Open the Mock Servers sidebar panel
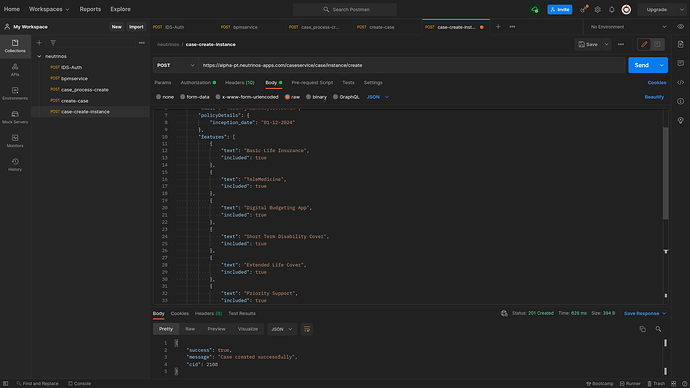690x388 pixels. tap(15, 117)
